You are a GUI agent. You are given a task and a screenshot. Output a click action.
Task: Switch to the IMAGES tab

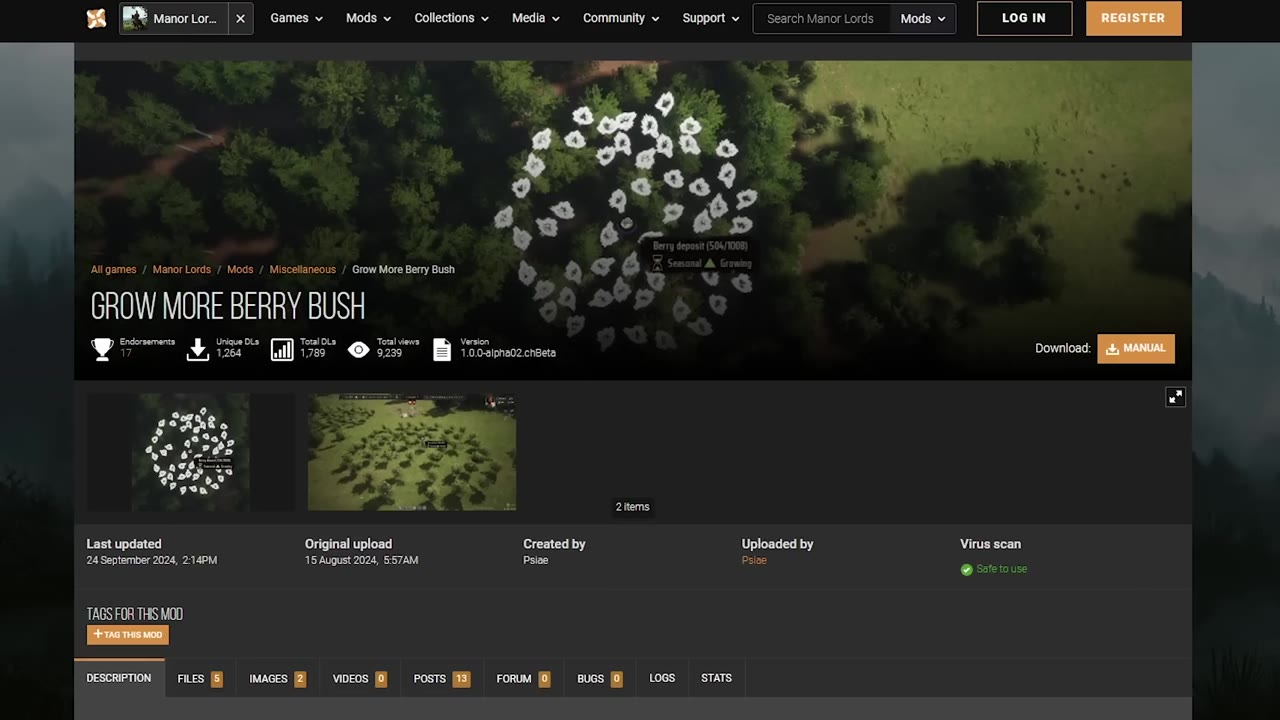pyautogui.click(x=277, y=678)
